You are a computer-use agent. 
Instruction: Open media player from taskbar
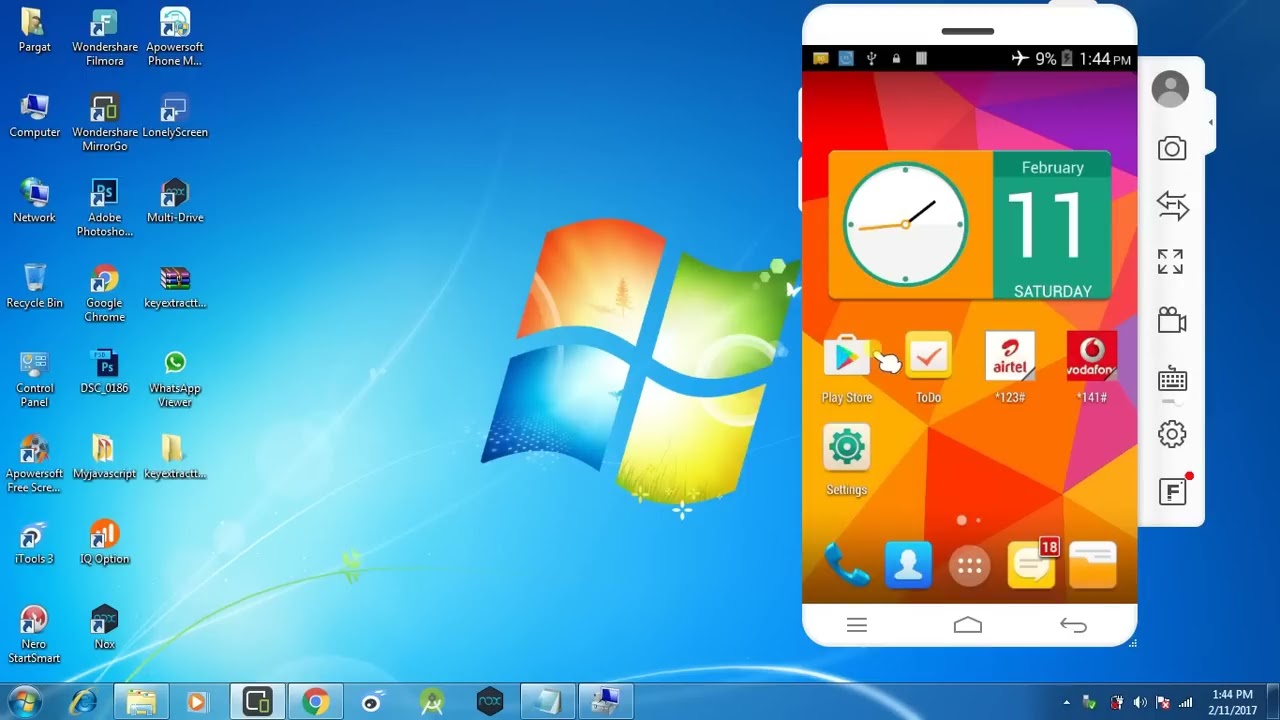coord(197,702)
